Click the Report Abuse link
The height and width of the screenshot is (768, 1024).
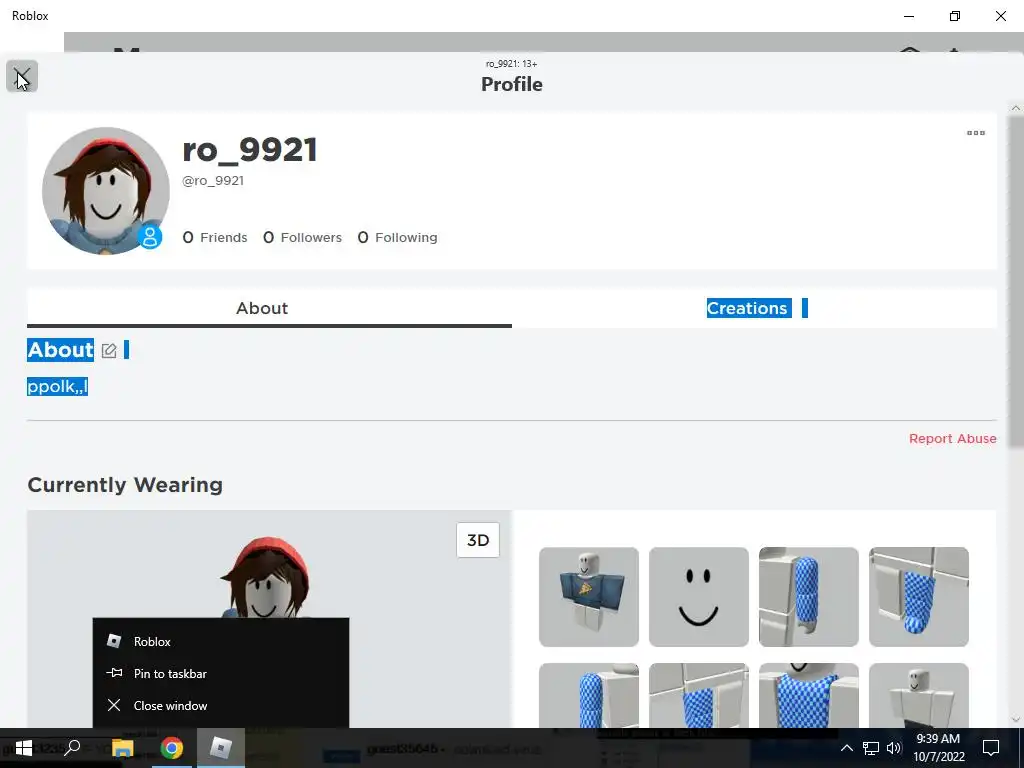[952, 439]
